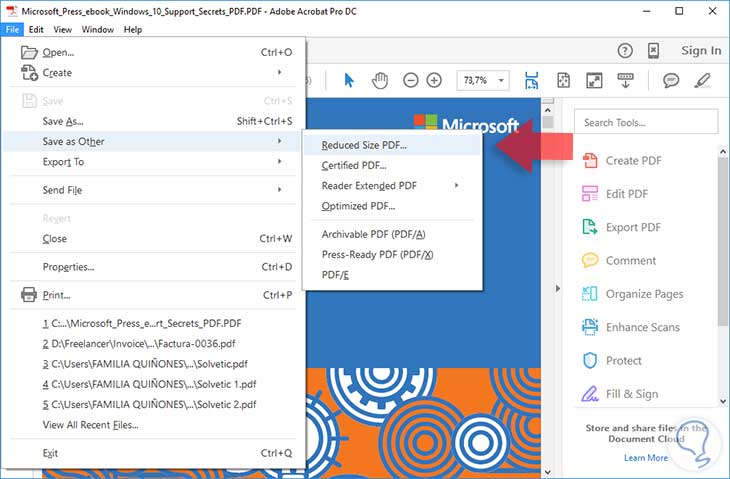Screen dimensions: 730x479
Task: Click the Sign In link
Action: (x=701, y=50)
